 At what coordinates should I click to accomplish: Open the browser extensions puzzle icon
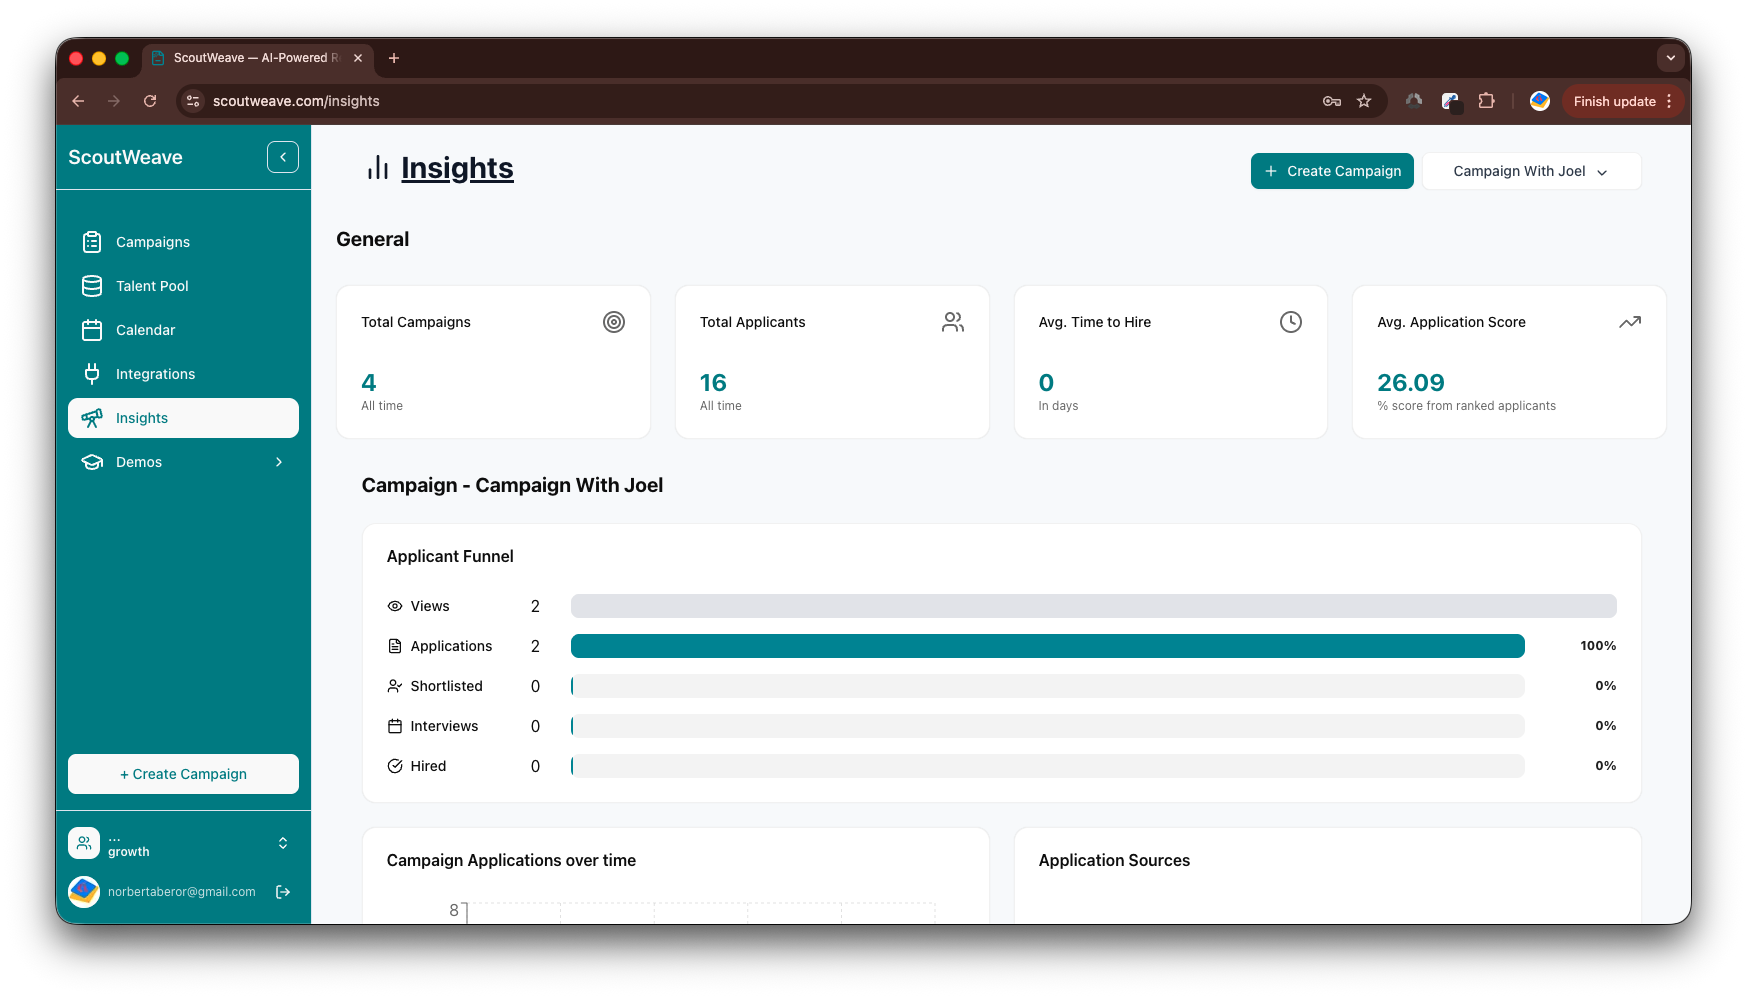1486,101
